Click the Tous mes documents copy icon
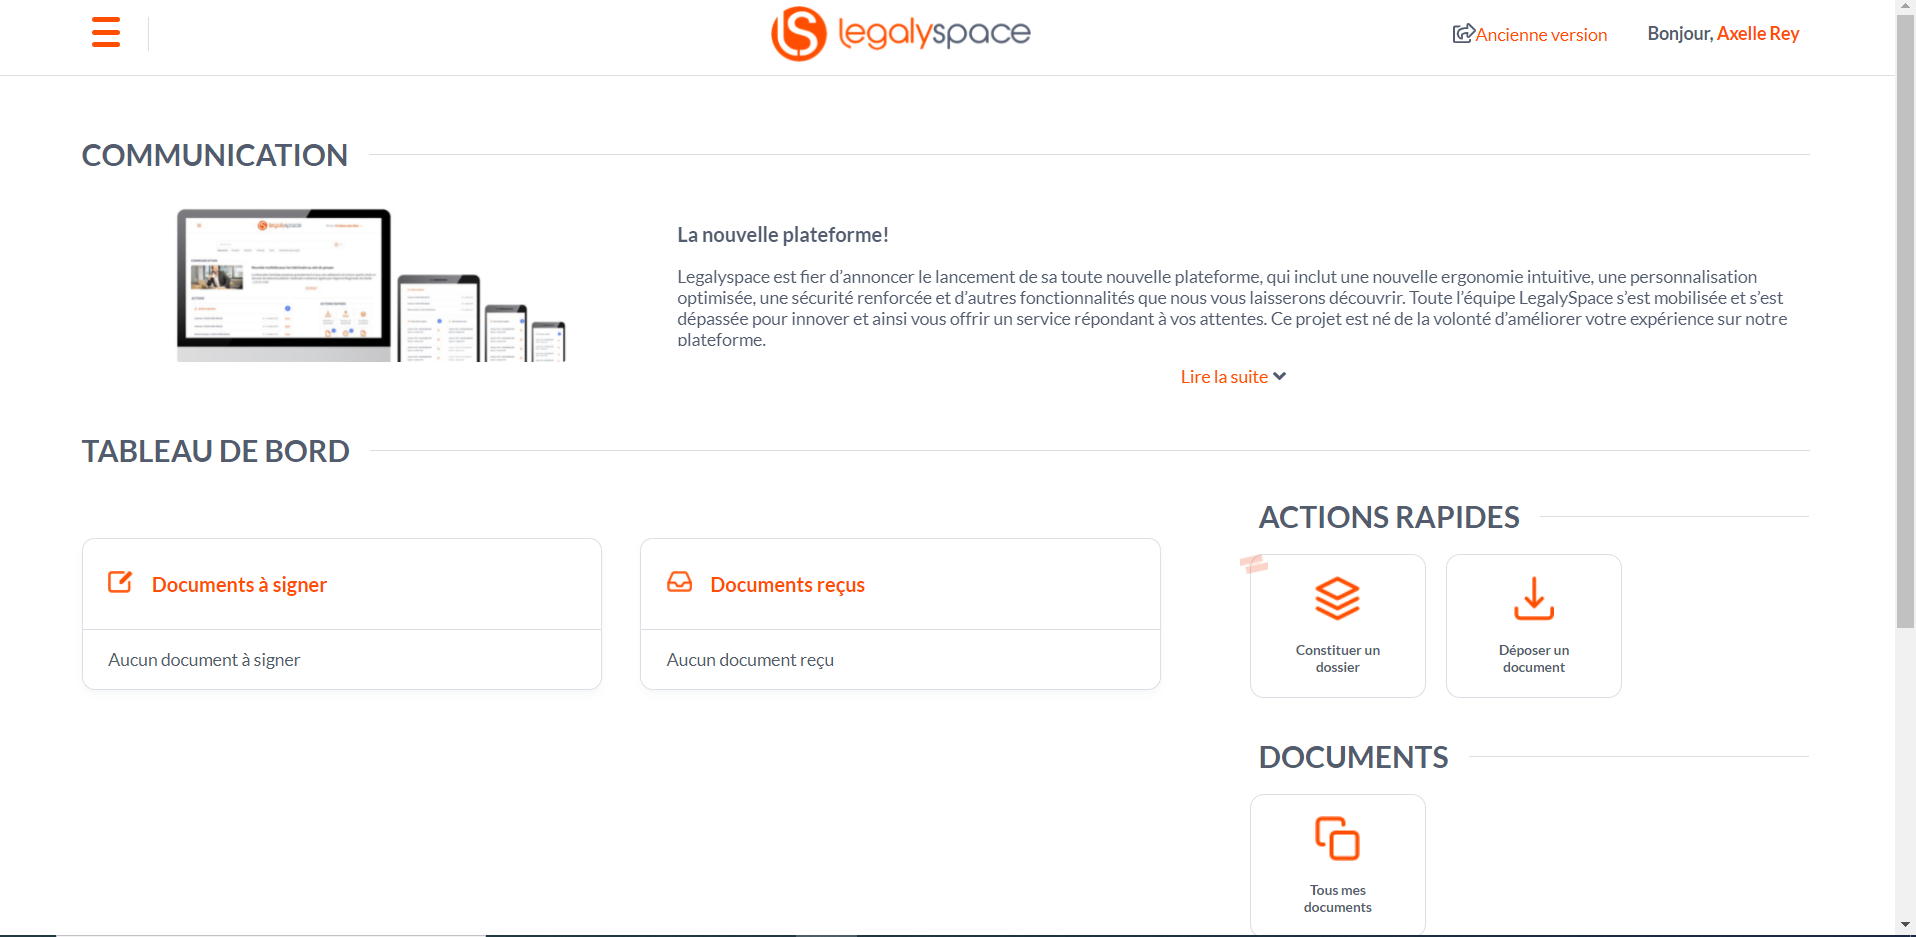1916x937 pixels. coord(1337,838)
